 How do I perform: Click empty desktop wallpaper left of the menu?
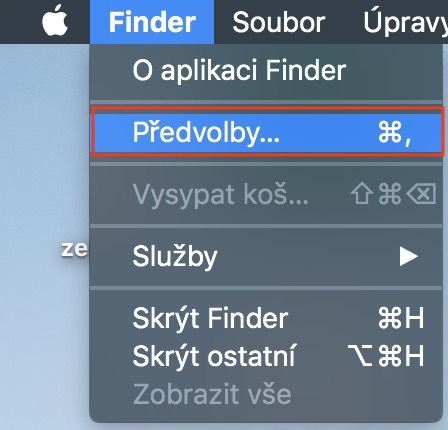pyautogui.click(x=43, y=150)
